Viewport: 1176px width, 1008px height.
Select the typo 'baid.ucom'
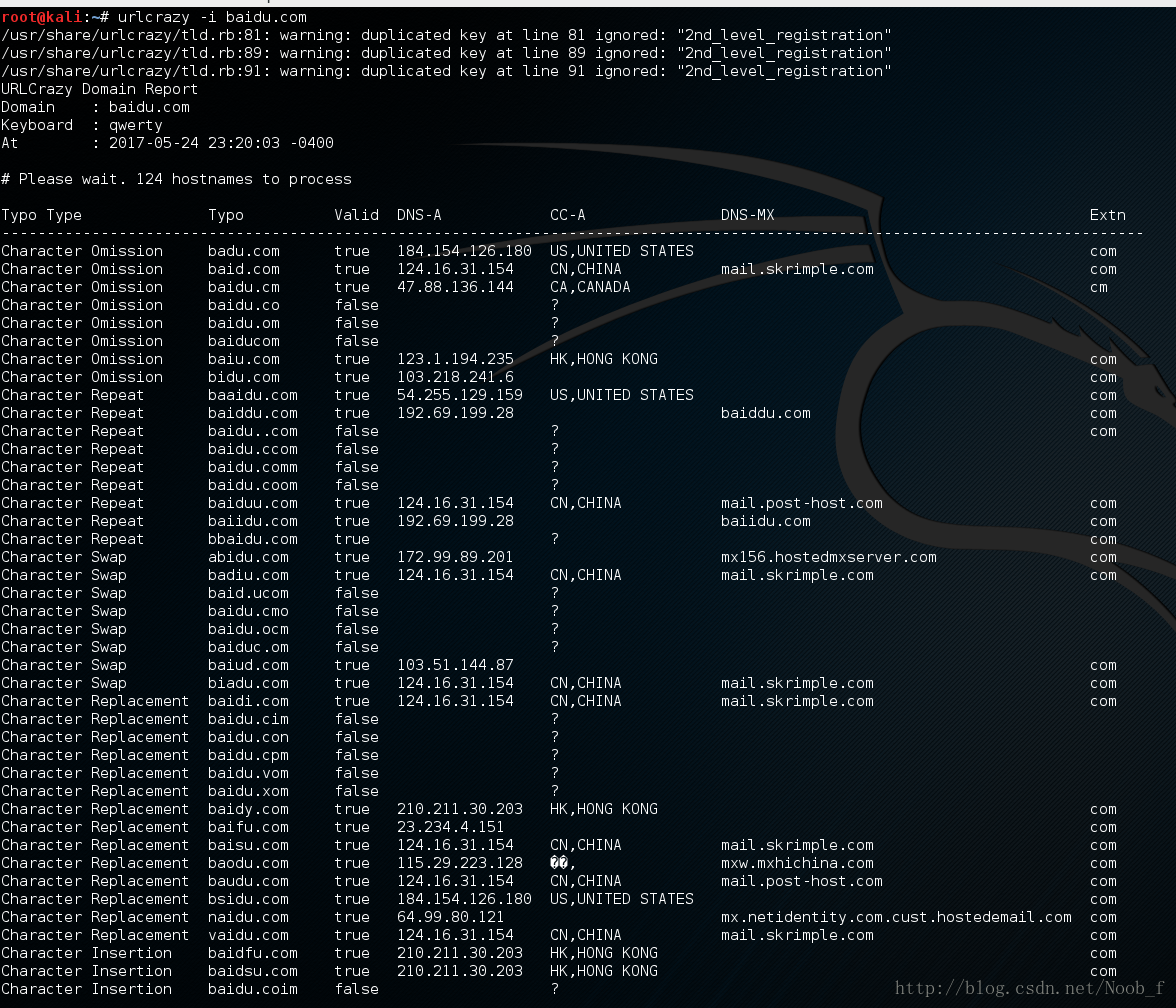pyautogui.click(x=248, y=592)
